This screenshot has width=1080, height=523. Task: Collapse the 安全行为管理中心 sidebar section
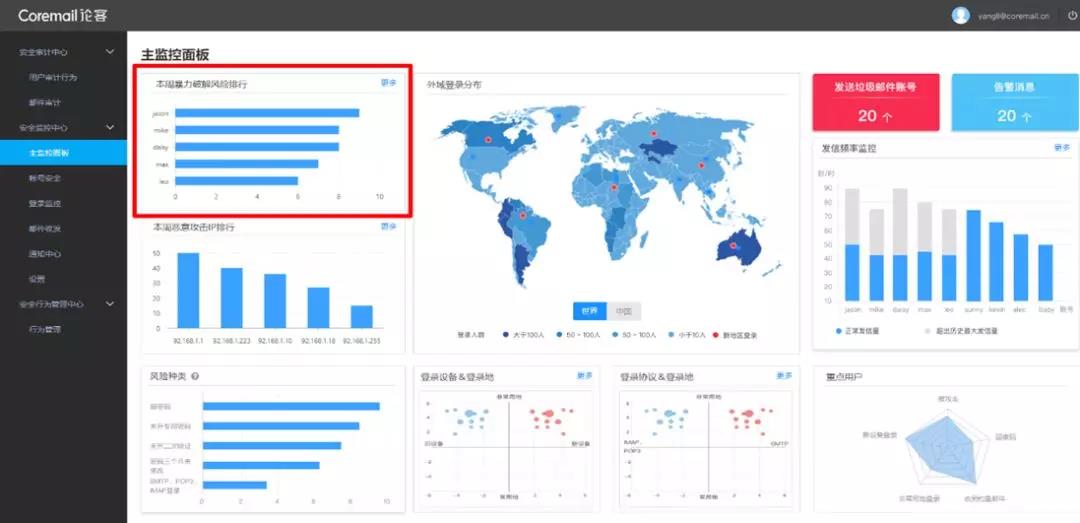(110, 304)
